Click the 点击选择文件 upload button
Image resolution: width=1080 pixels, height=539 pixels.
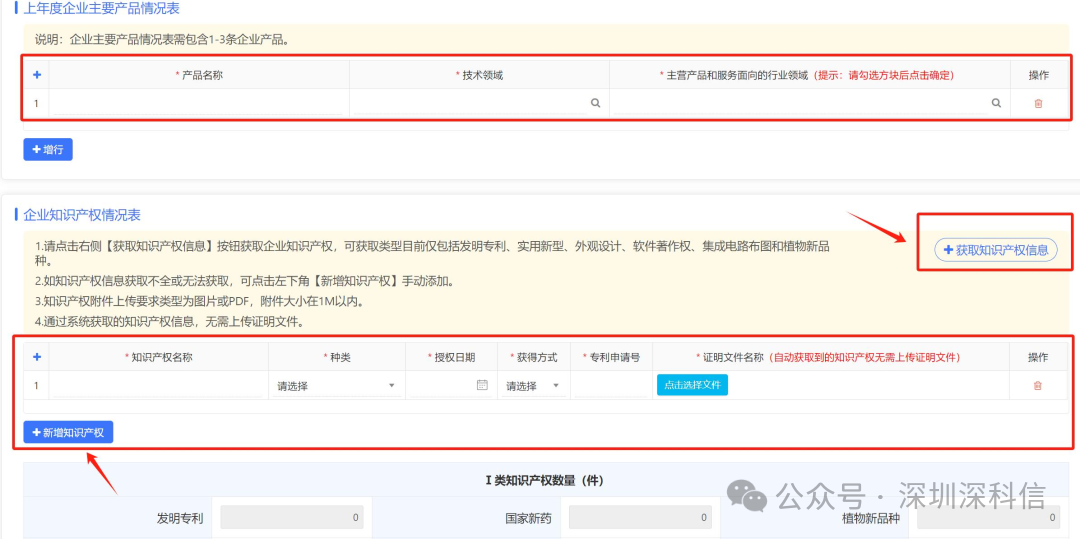coord(692,385)
